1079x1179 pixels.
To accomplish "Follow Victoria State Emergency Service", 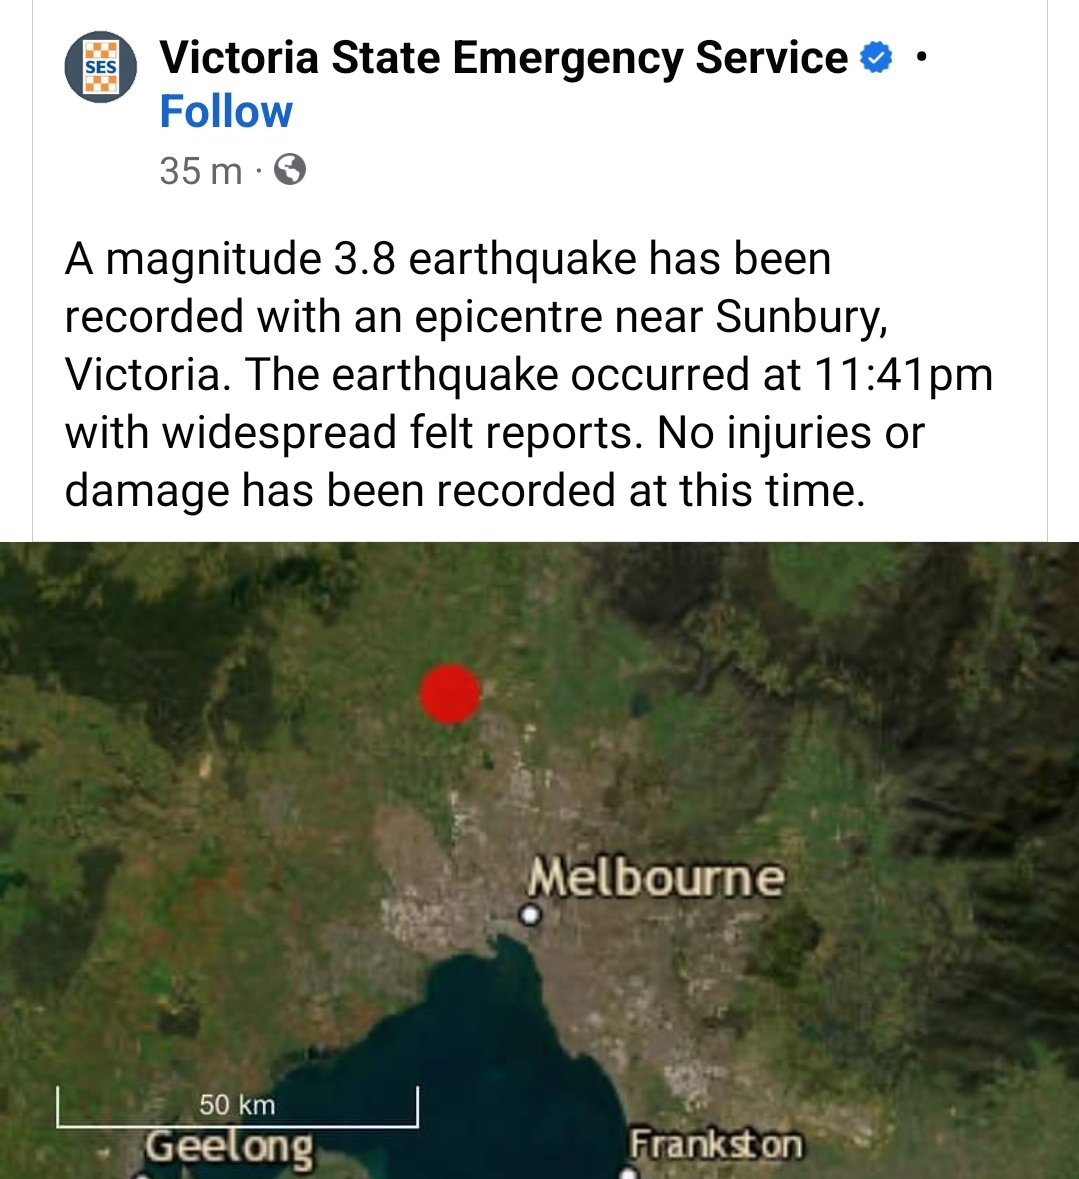I will [226, 112].
